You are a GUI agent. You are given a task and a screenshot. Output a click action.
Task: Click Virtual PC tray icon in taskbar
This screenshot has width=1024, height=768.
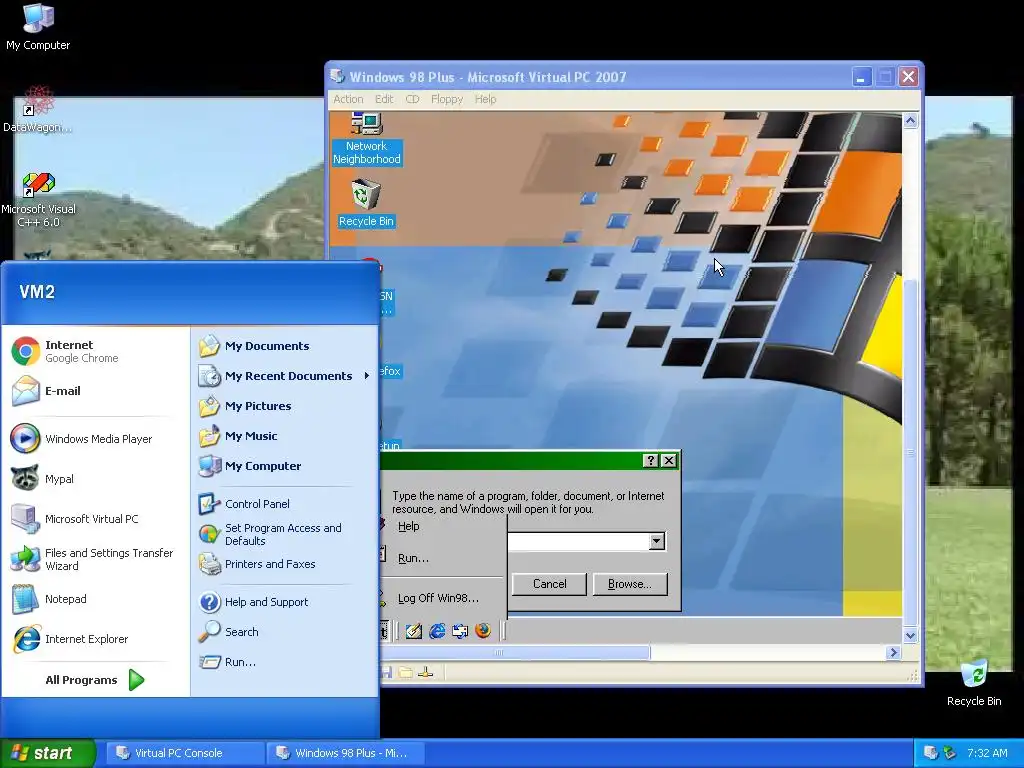click(931, 753)
